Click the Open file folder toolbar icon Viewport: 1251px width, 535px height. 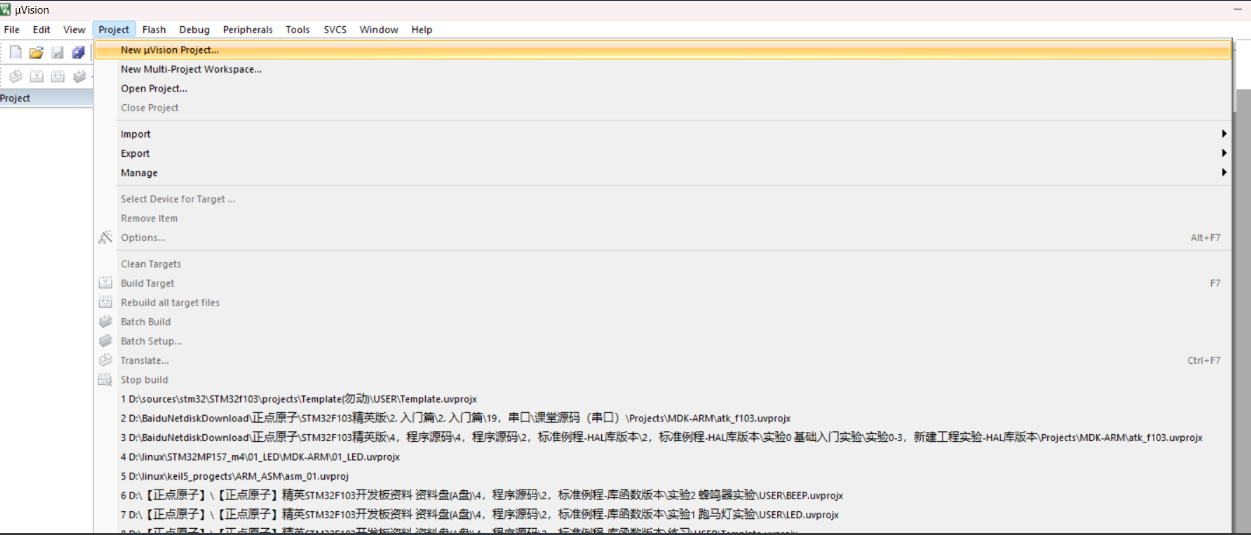(36, 52)
